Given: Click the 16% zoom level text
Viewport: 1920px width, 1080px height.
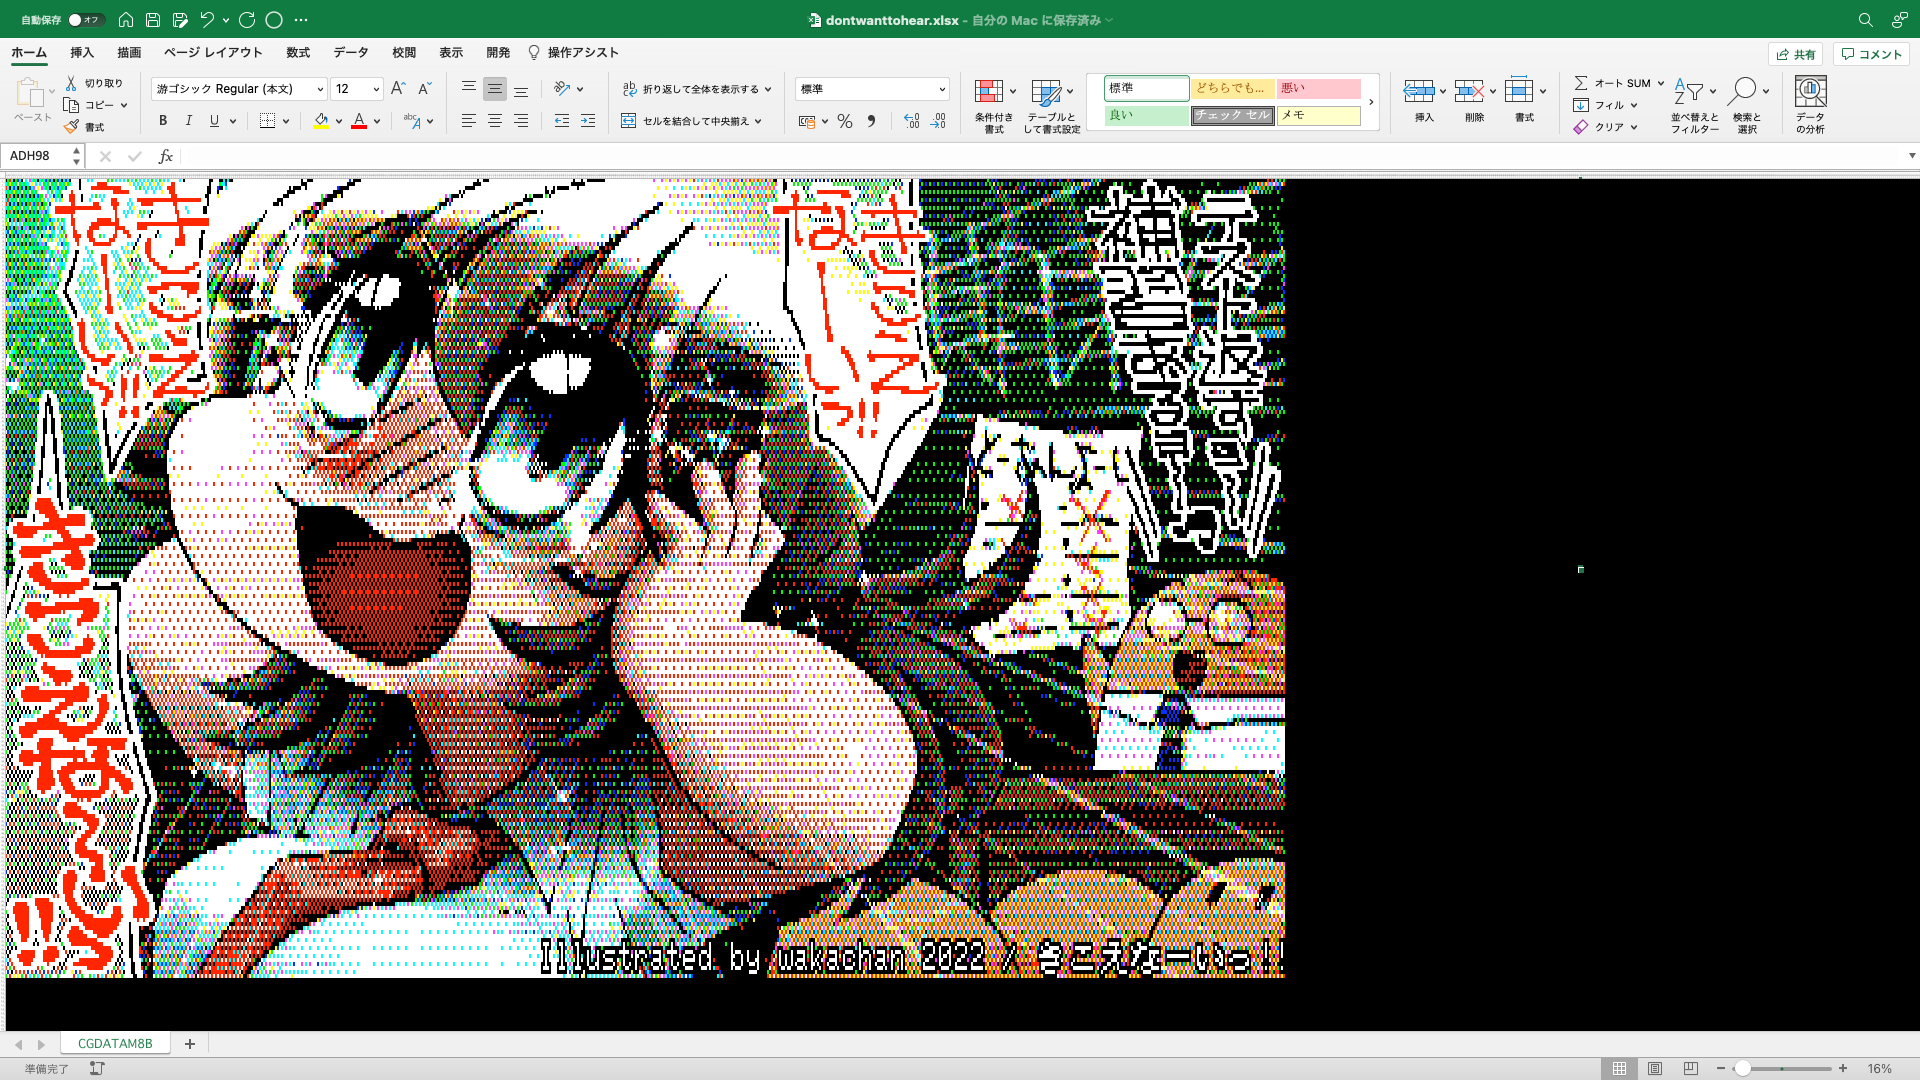Looking at the screenshot, I should click(x=1880, y=1069).
